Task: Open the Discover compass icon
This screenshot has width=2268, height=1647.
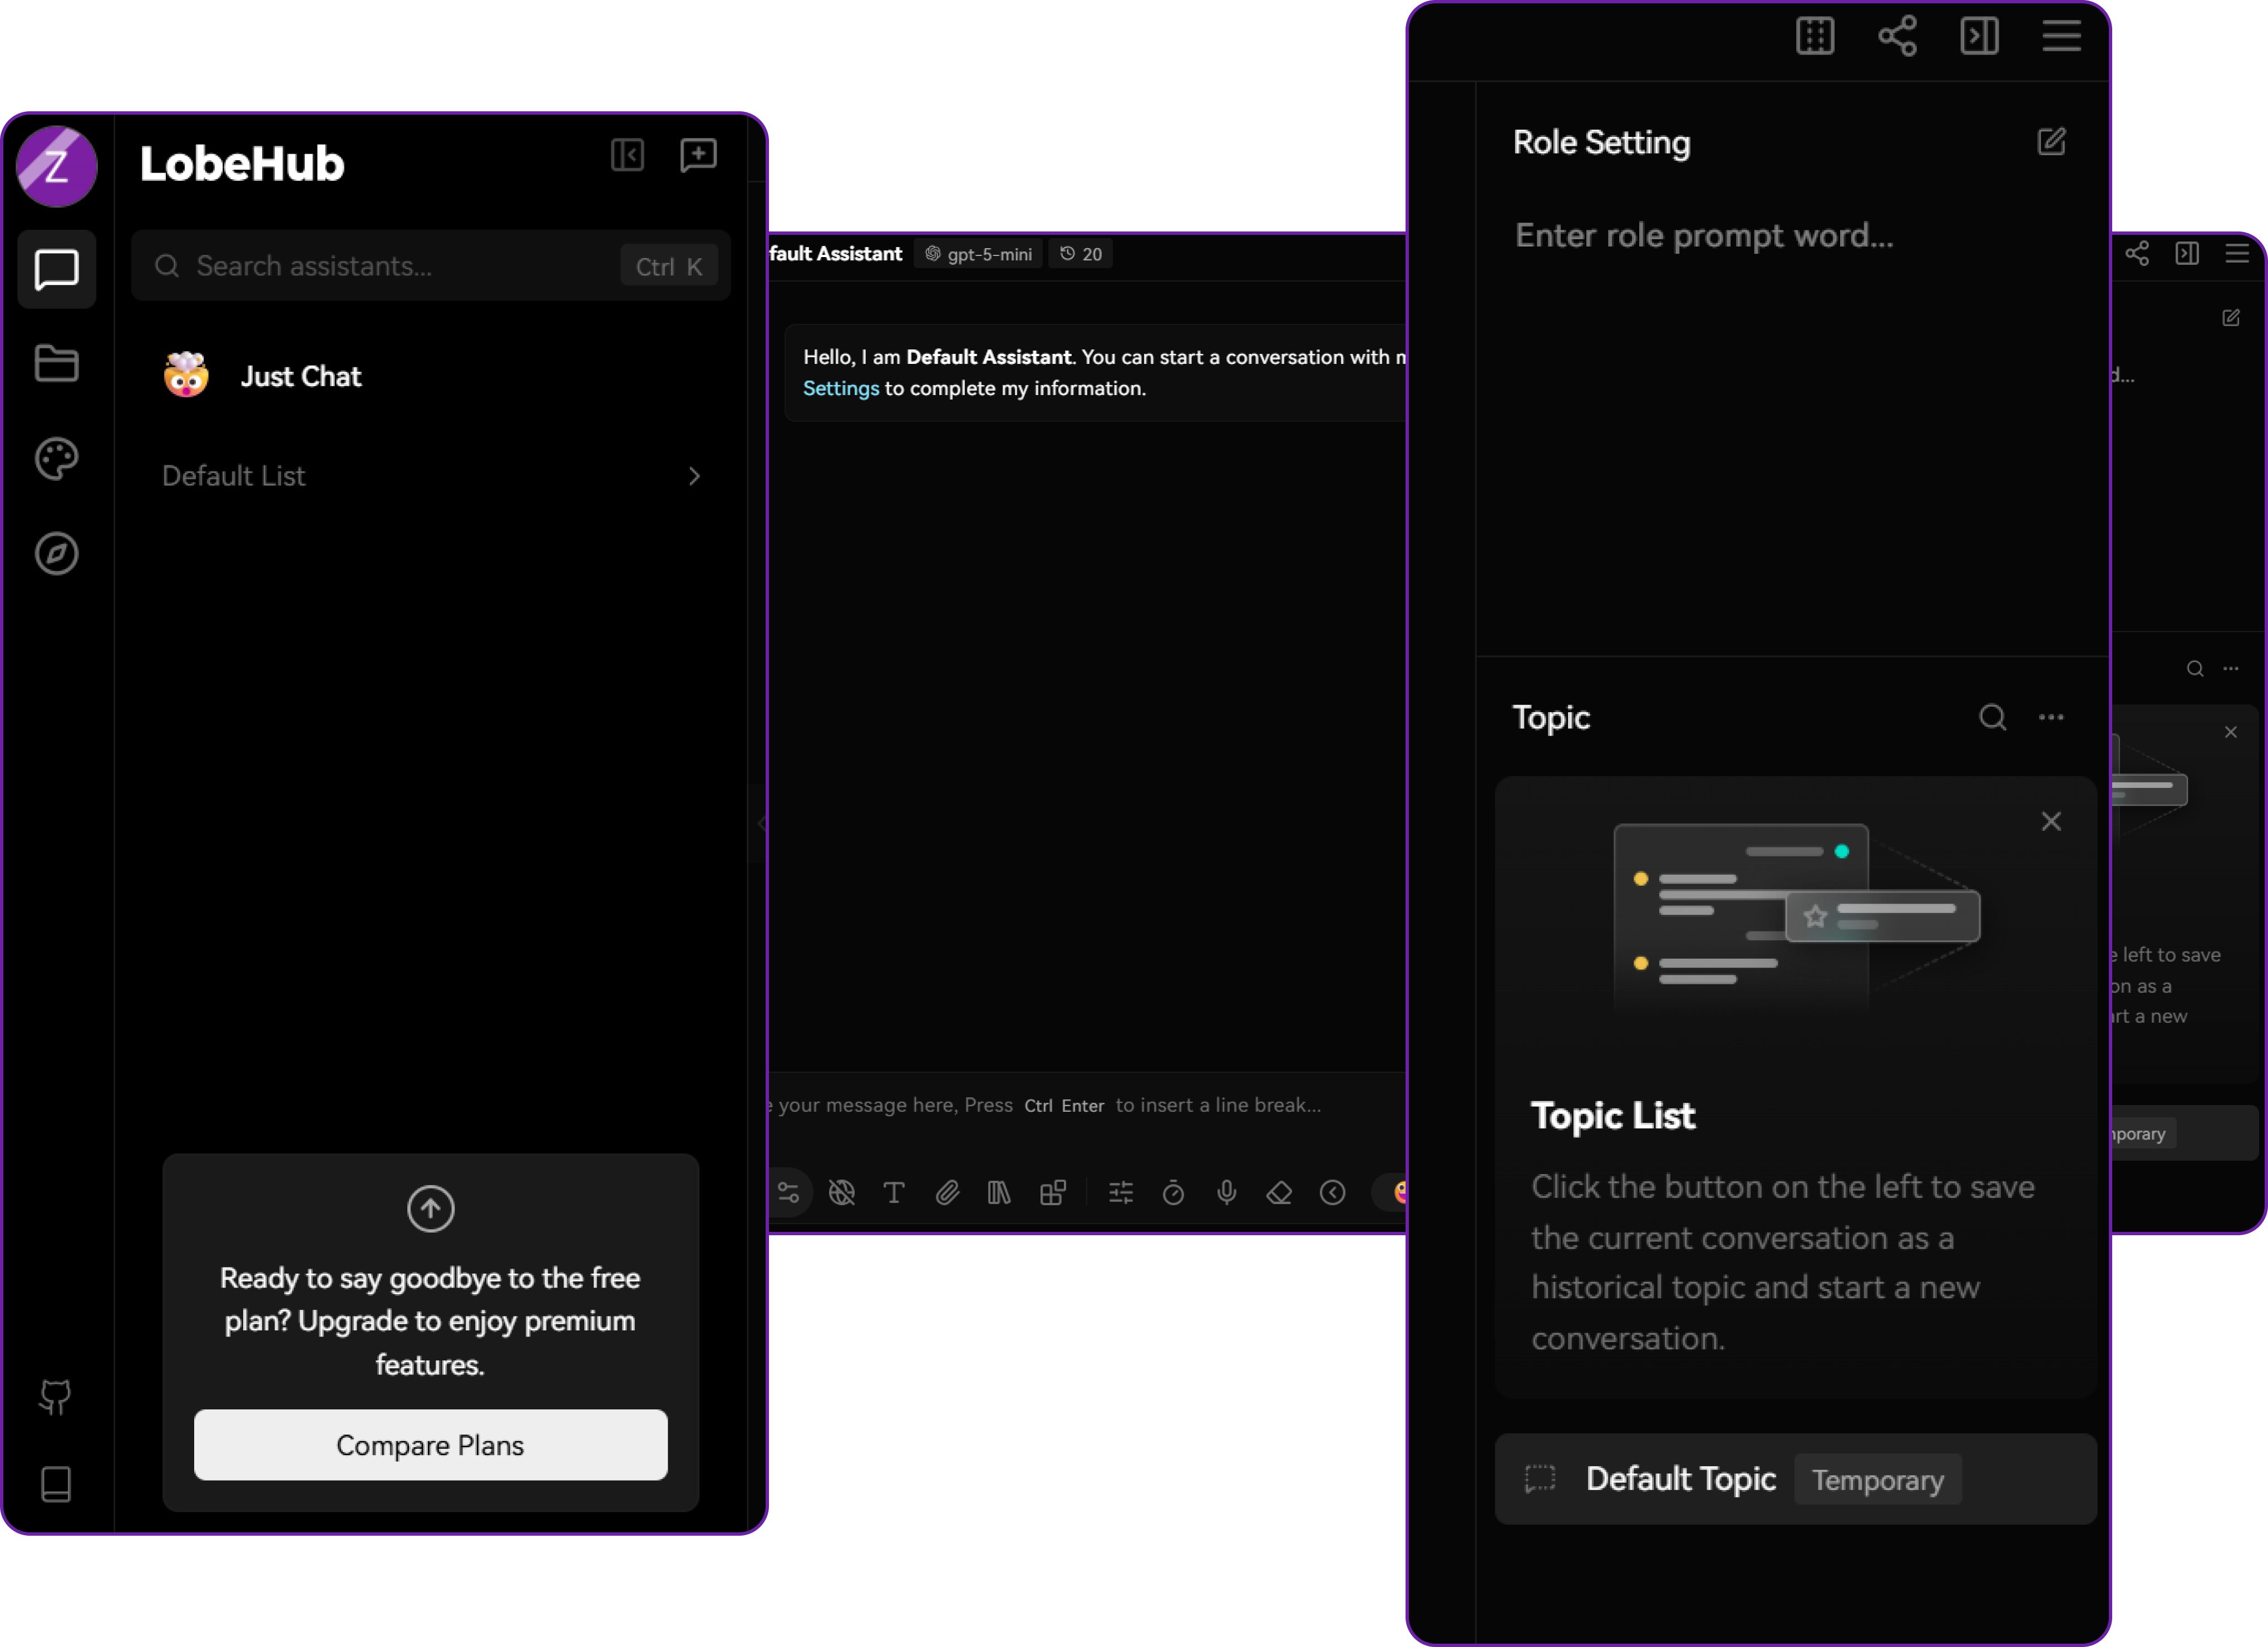Action: (56, 553)
